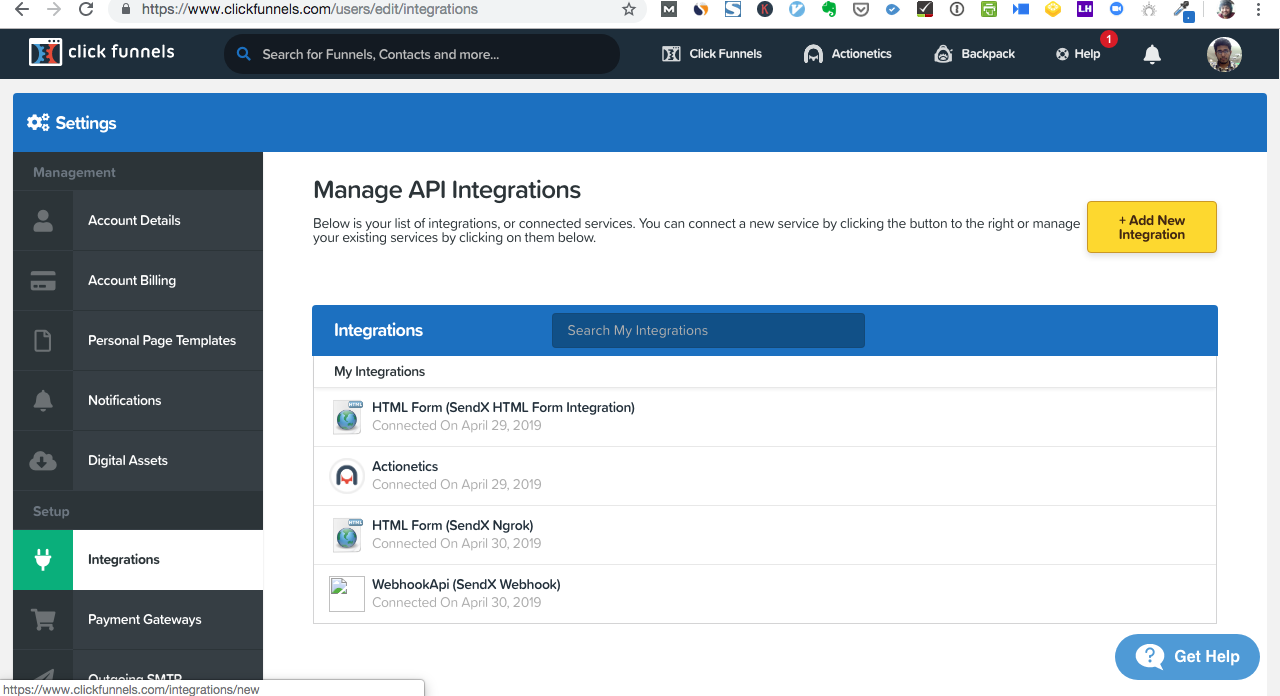Click the browser address bar URL
The width and height of the screenshot is (1280, 696).
point(310,9)
